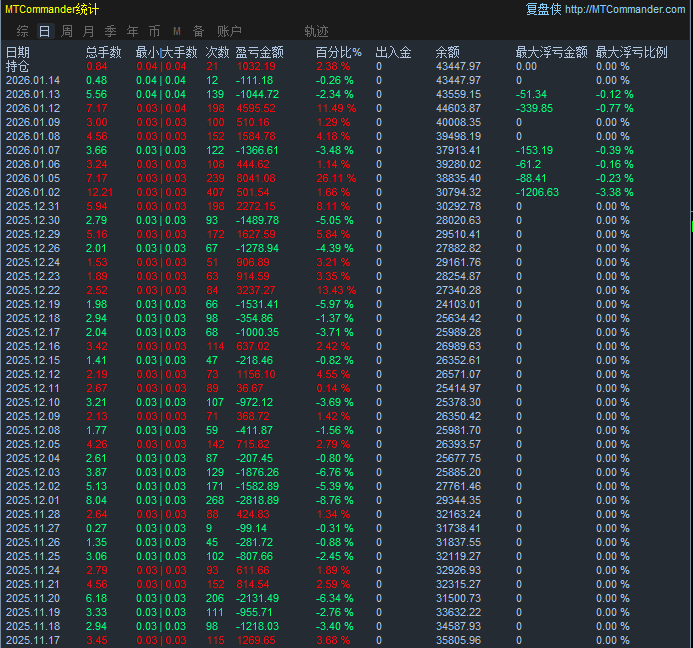The image size is (693, 648).
Task: Select the 2025.12.05 date row
Action: (33, 444)
